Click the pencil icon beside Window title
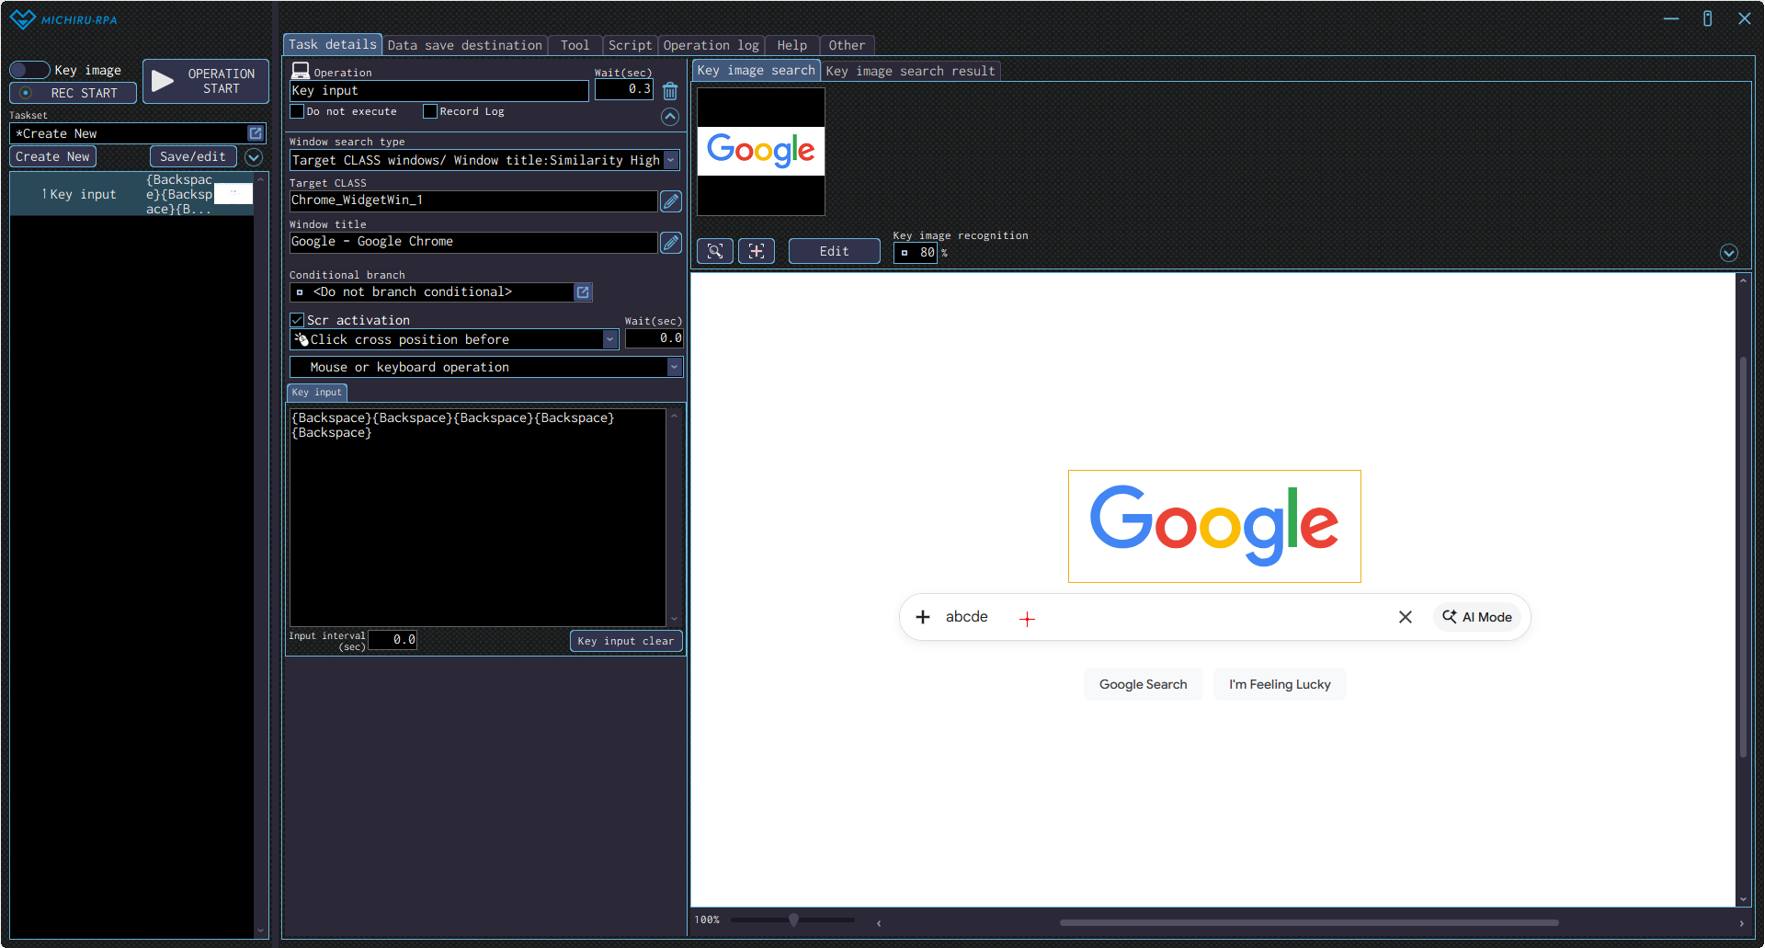This screenshot has width=1765, height=948. click(671, 243)
